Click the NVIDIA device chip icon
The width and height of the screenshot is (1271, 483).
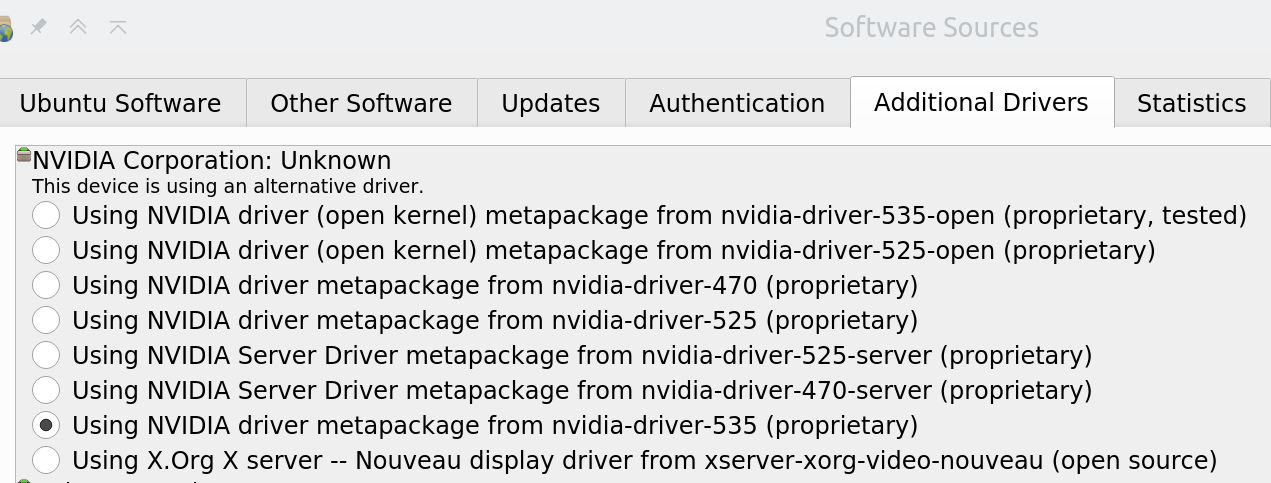(23, 154)
